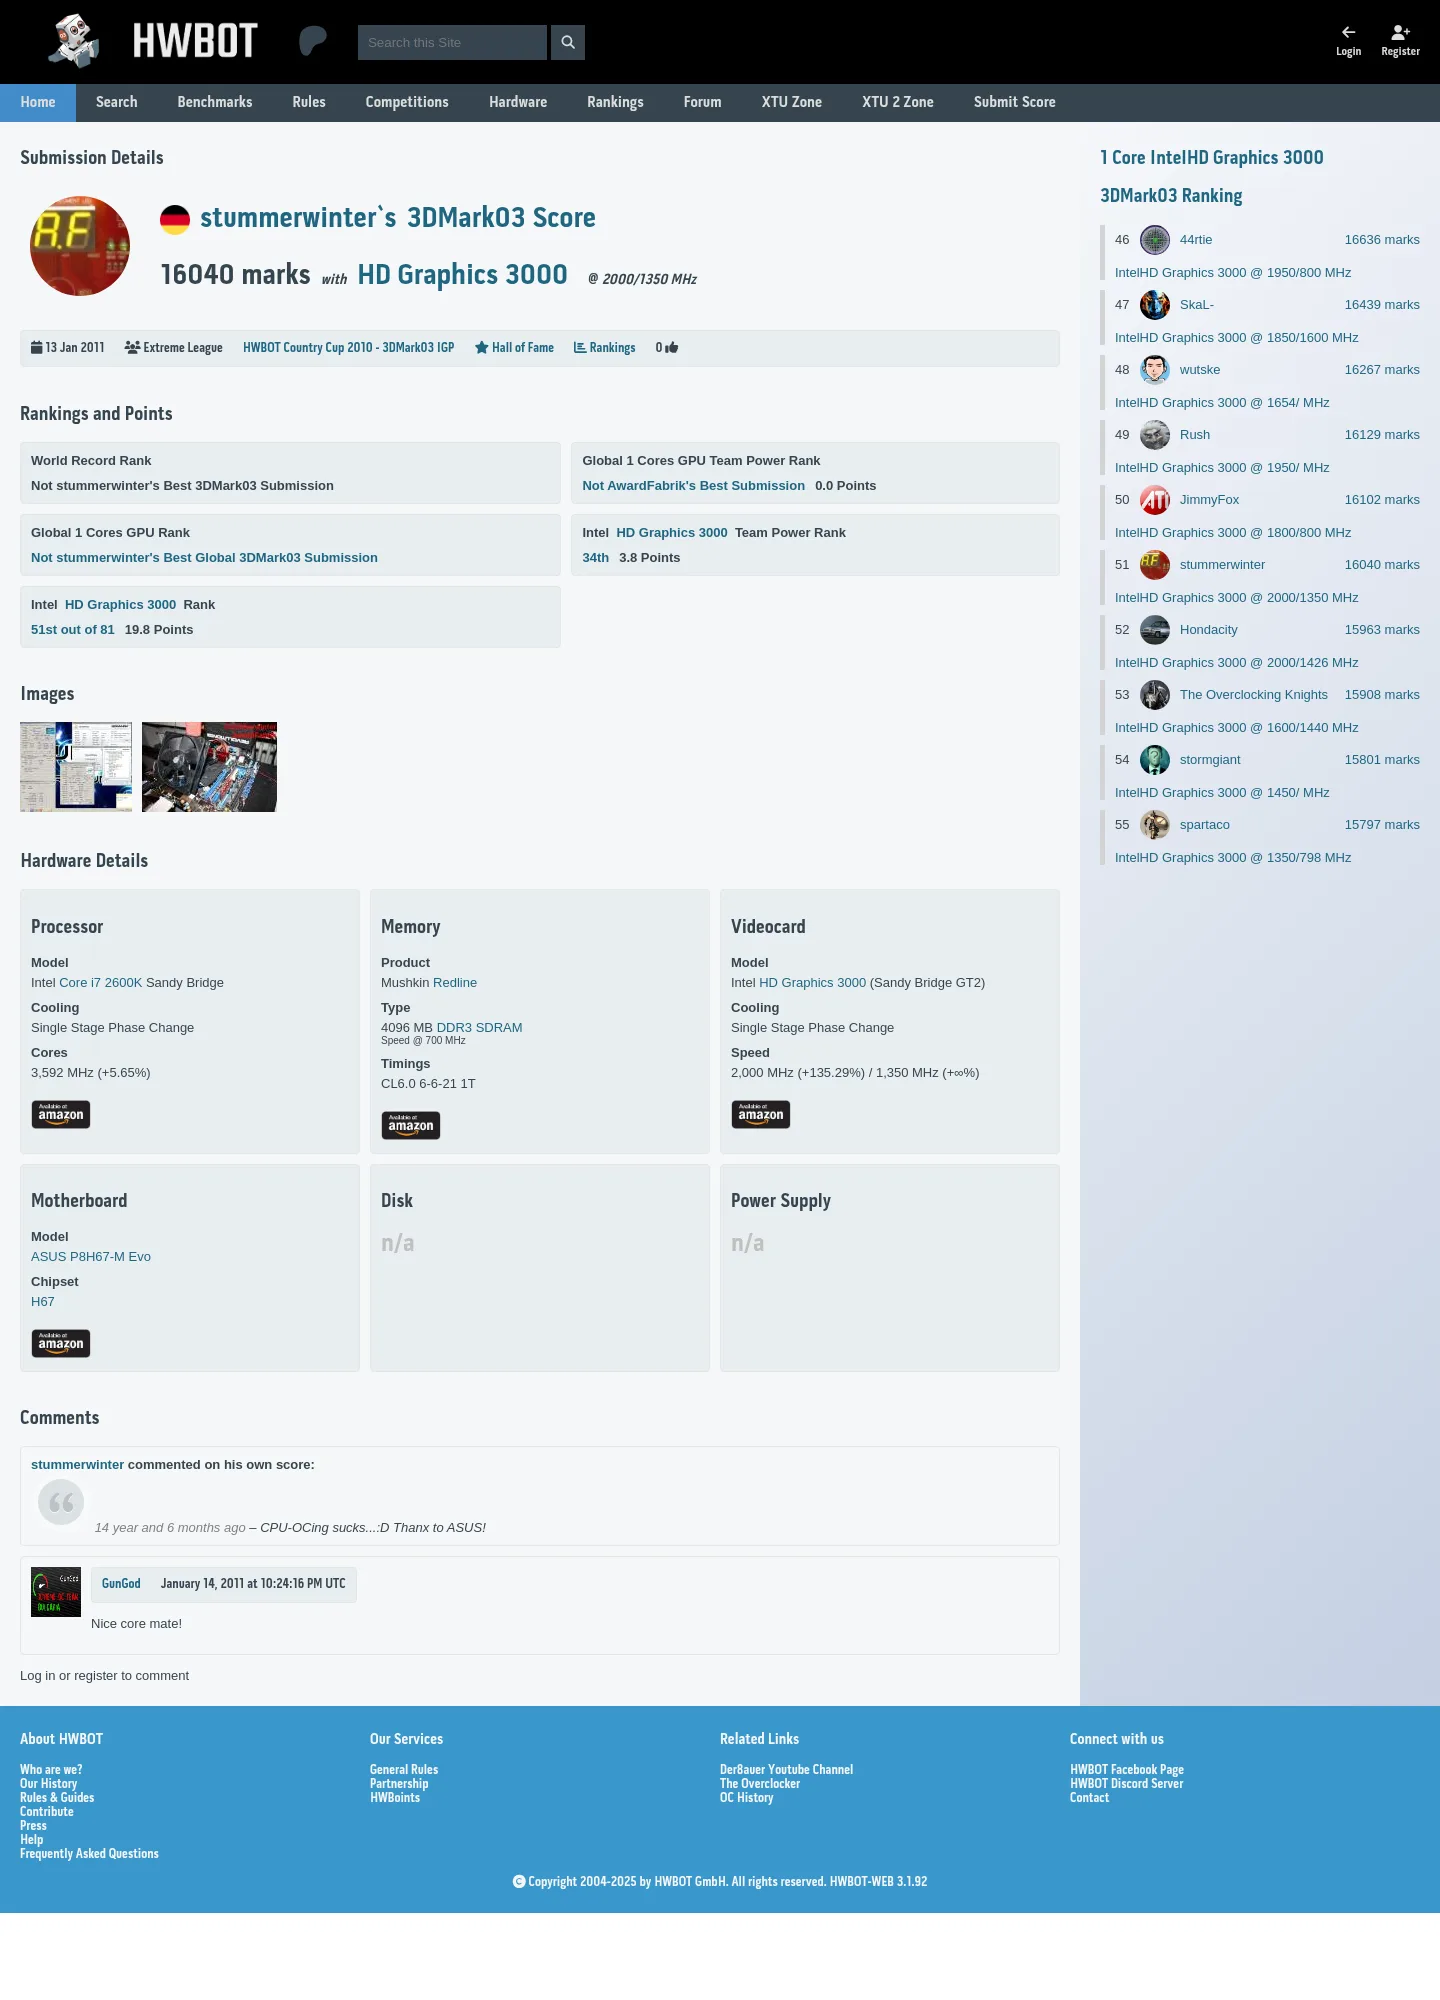
Task: Open the Benchmarks menu item
Action: tap(215, 102)
